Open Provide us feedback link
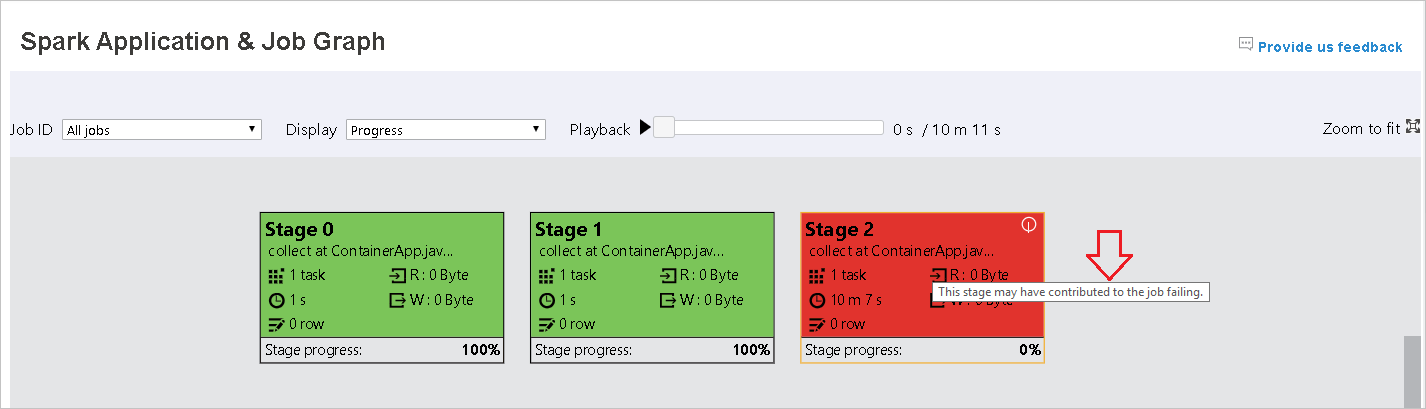Viewport: 1426px width, 409px height. click(1330, 47)
